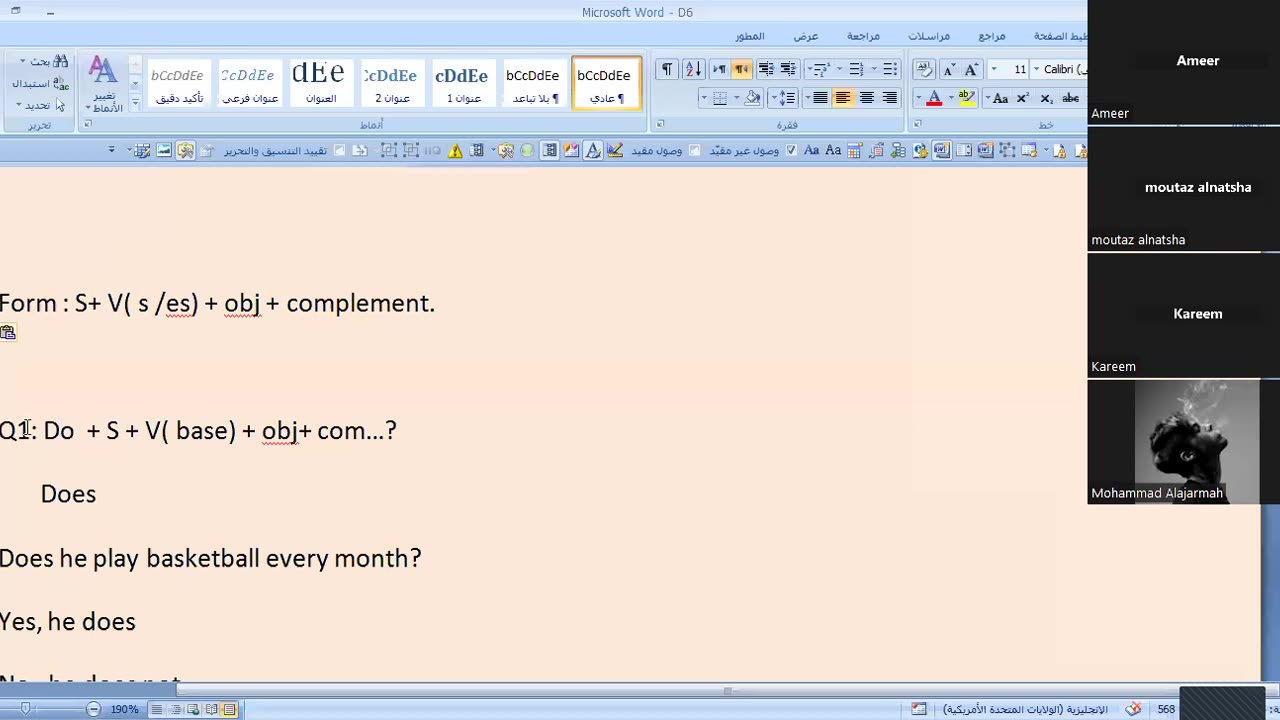Open the Sort A-Z dialog
This screenshot has width=1280, height=720.
(x=693, y=69)
